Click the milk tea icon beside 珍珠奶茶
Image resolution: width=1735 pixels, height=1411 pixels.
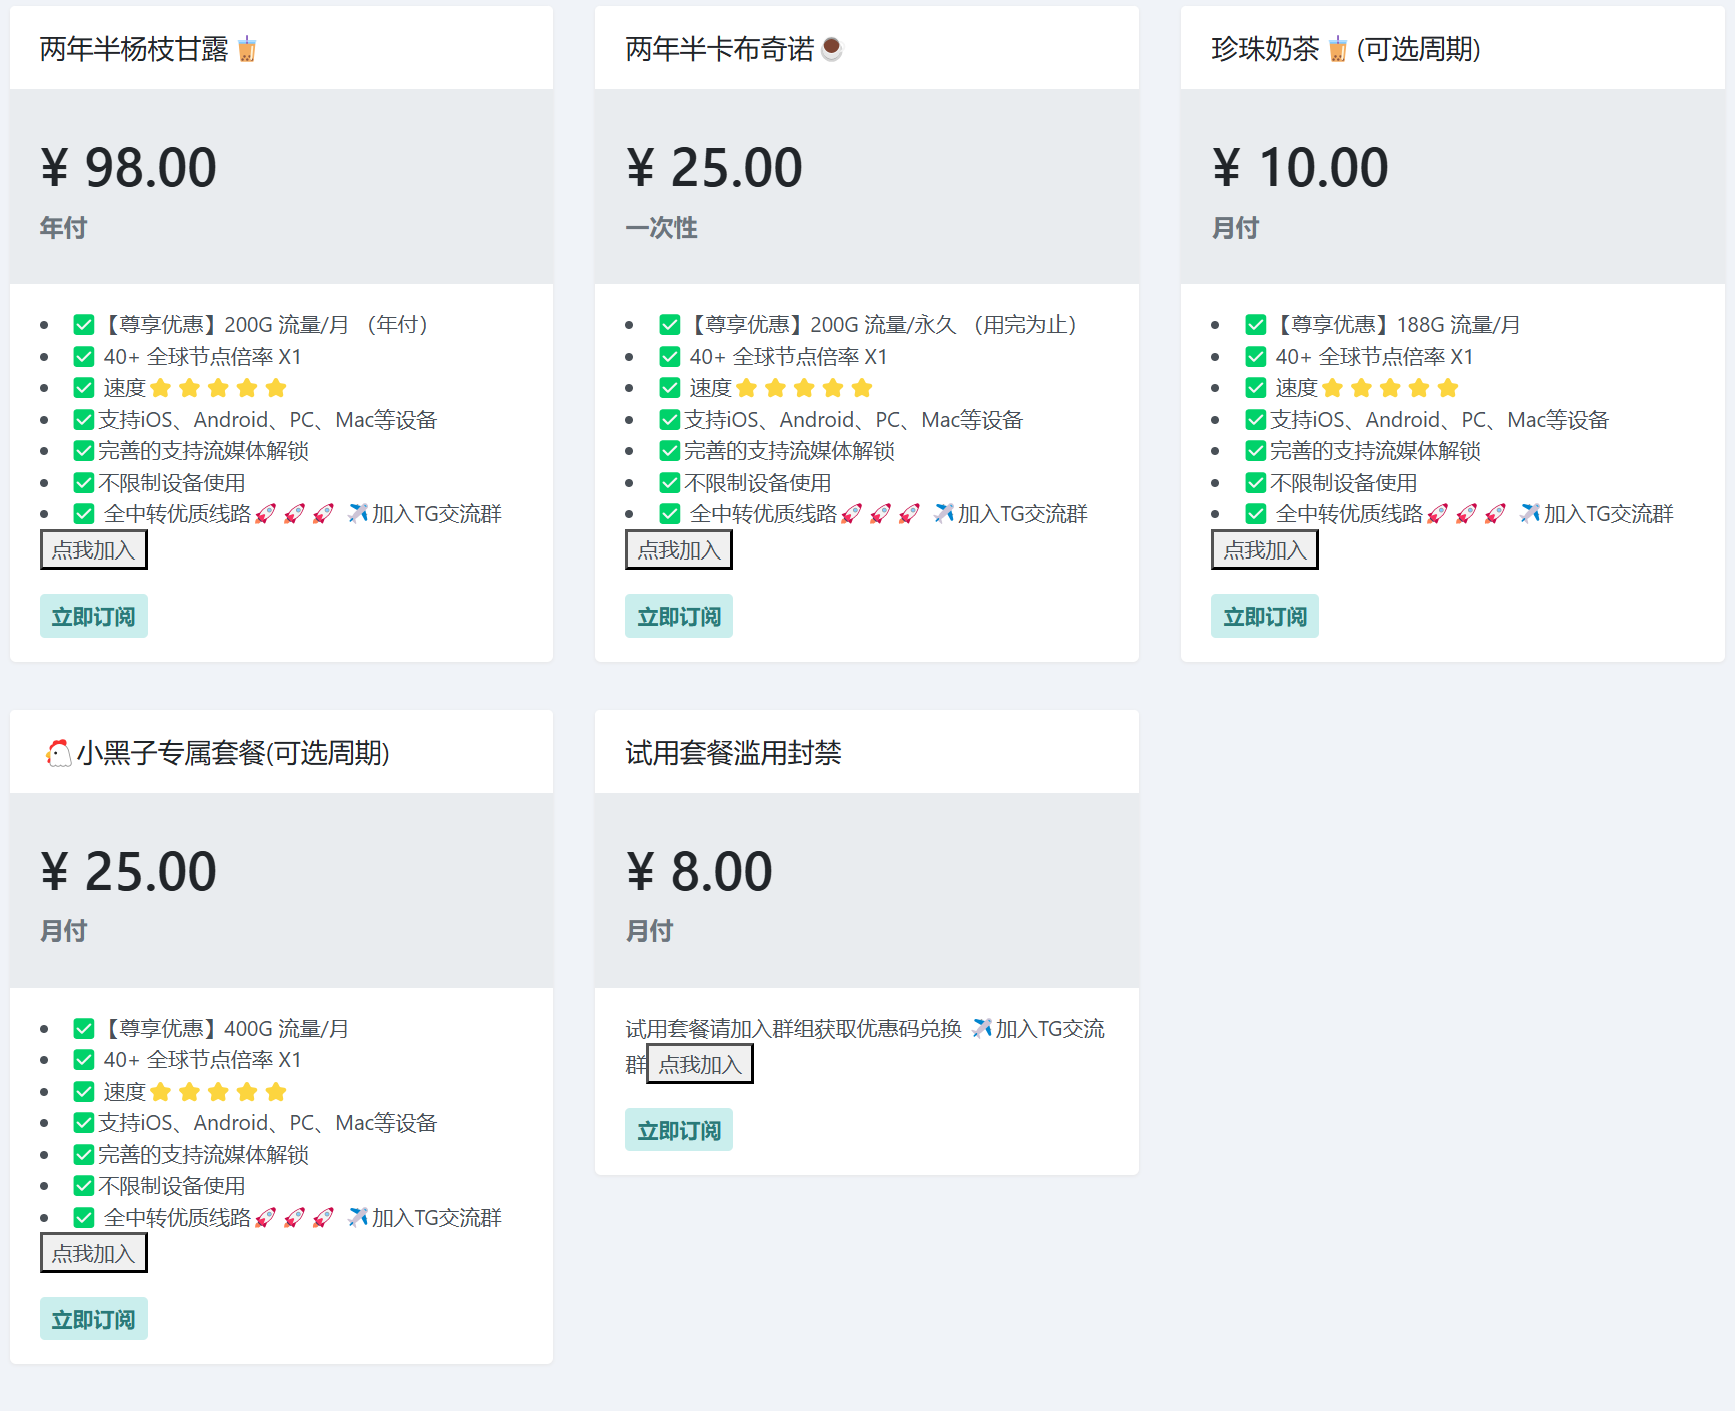1338,49
